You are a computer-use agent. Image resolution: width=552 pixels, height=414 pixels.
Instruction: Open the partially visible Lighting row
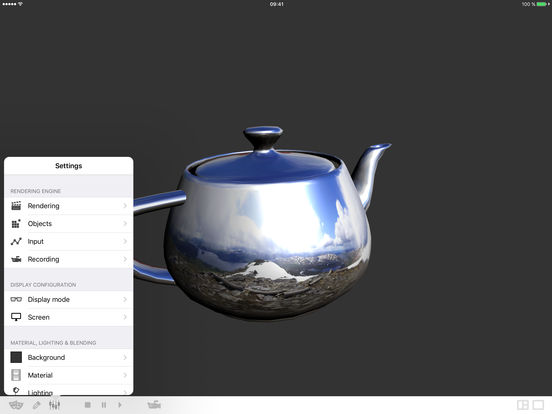click(x=69, y=390)
